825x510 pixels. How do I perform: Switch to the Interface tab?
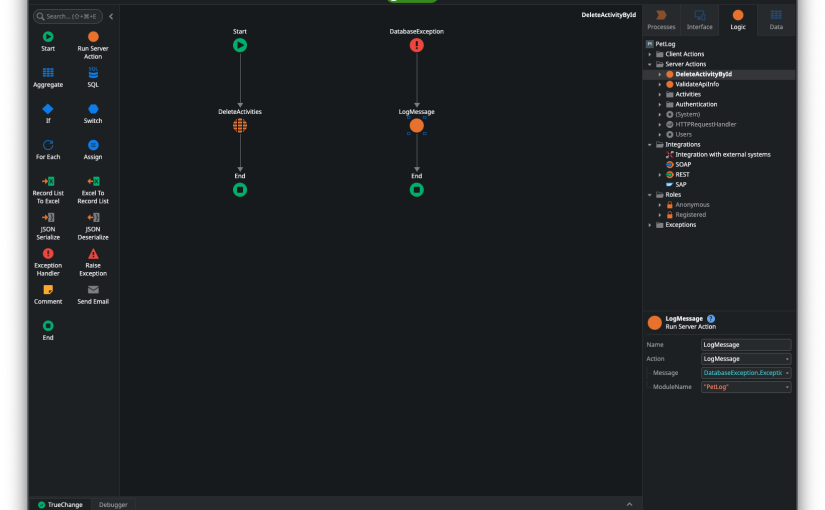(699, 20)
